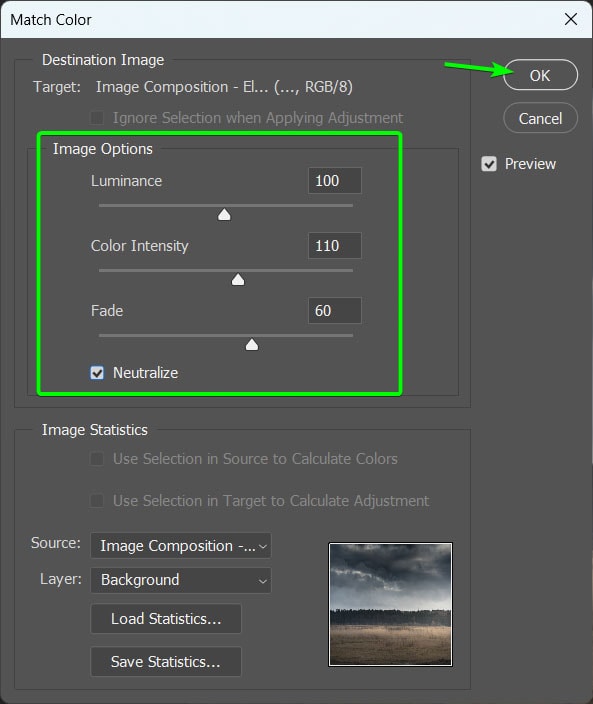
Task: Click the Fade slider handle
Action: [252, 344]
